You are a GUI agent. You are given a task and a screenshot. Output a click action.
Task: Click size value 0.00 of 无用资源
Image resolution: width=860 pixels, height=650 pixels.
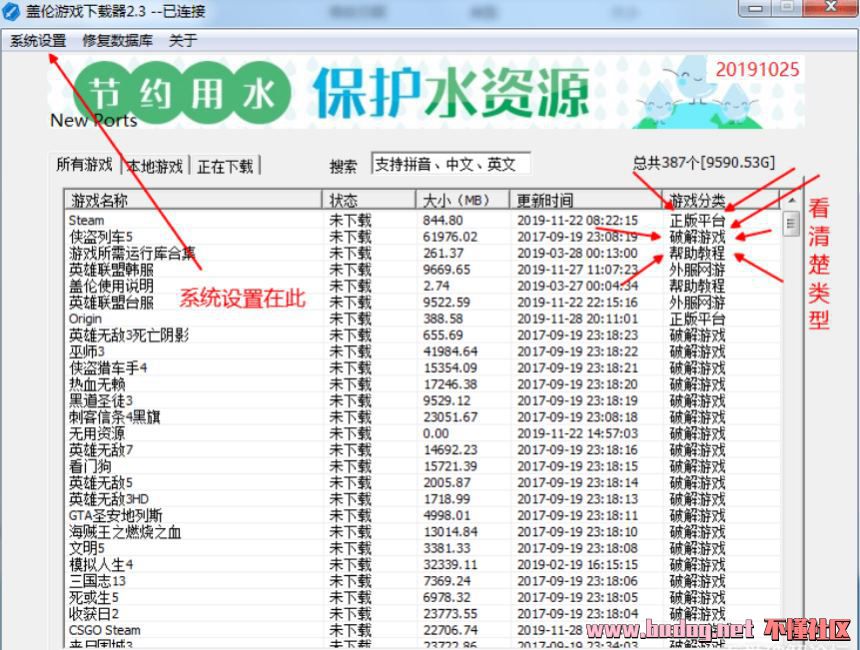(436, 434)
